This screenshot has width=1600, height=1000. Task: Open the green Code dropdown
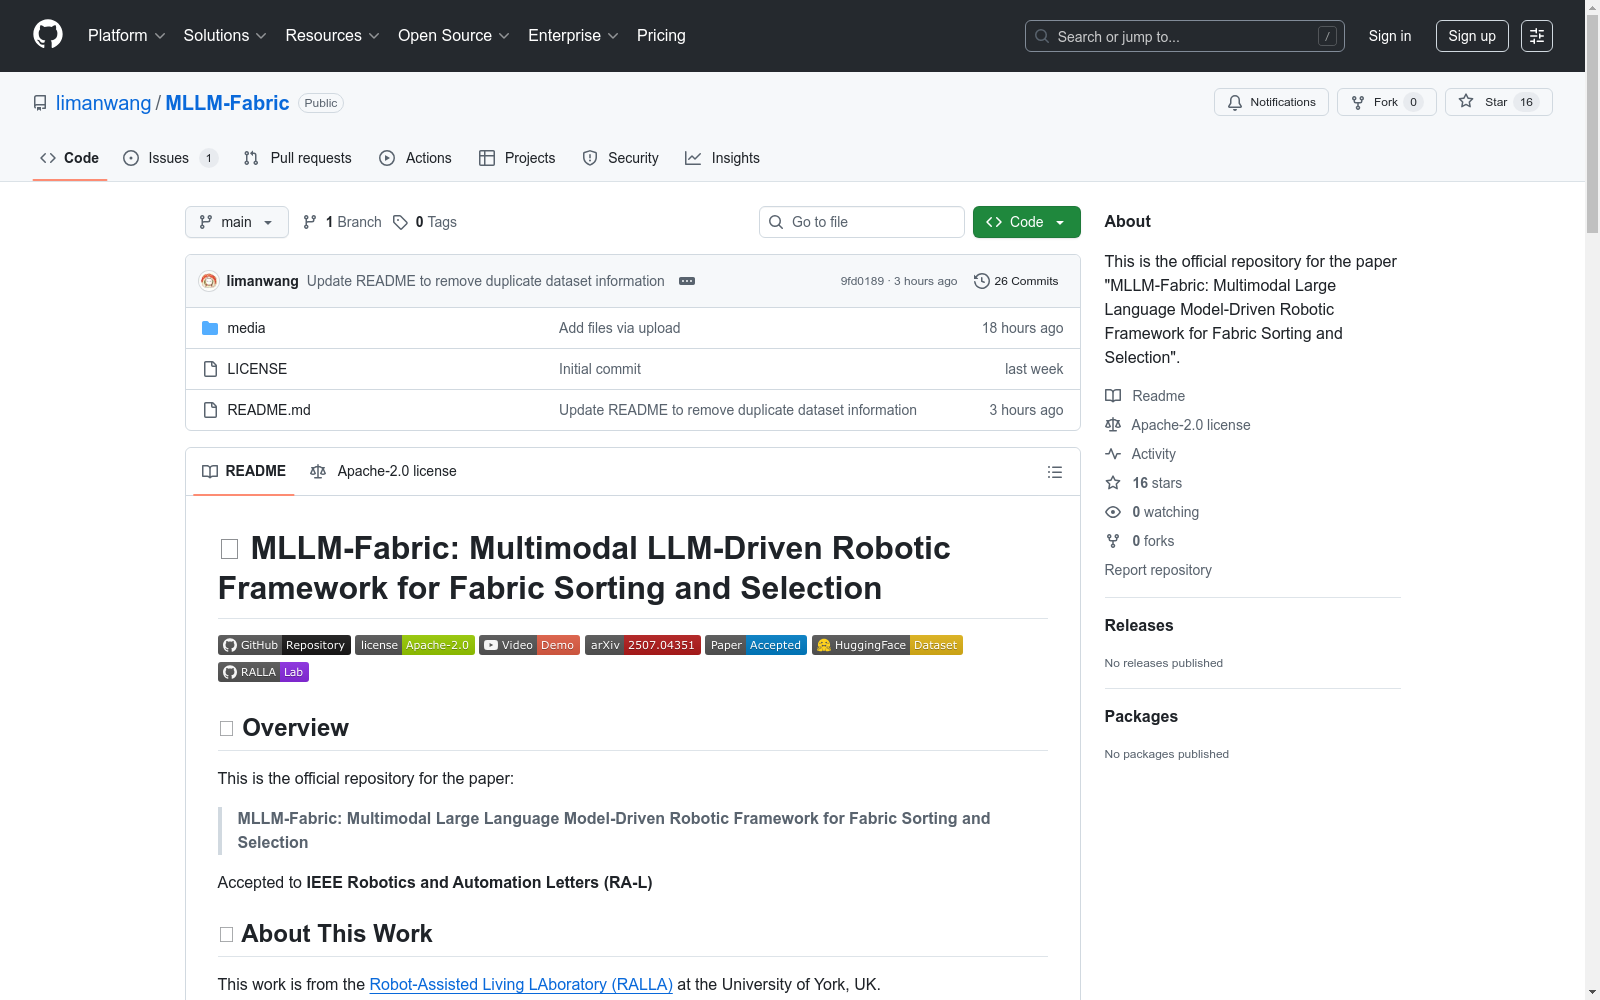click(x=1026, y=222)
